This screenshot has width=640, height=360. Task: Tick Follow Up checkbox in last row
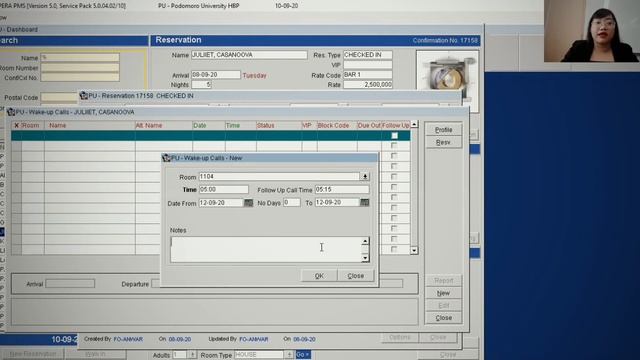pos(394,249)
